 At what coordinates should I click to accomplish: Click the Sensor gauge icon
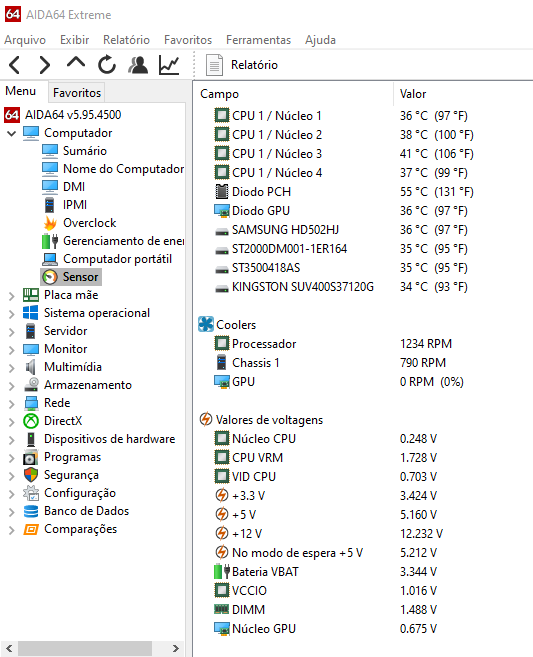click(50, 277)
